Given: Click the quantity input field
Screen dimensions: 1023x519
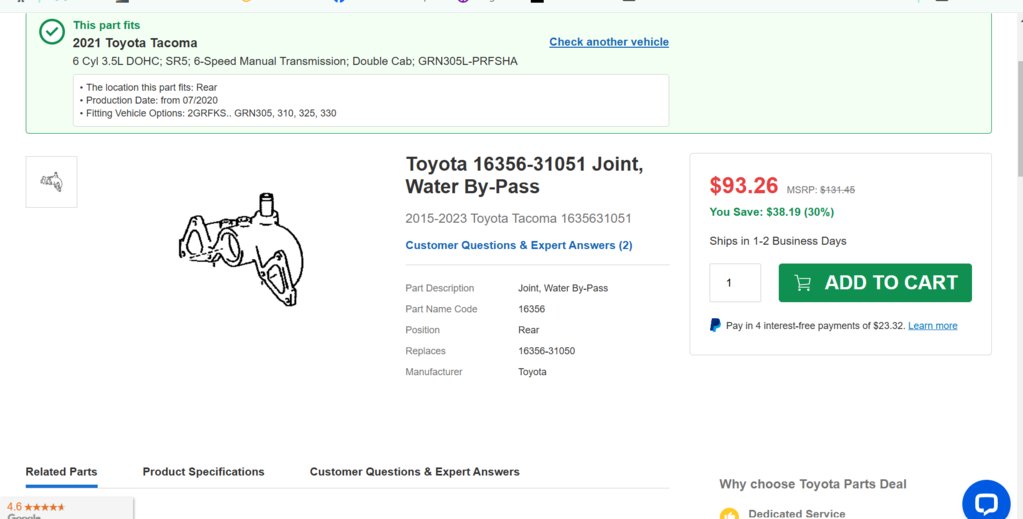Looking at the screenshot, I should (x=735, y=283).
